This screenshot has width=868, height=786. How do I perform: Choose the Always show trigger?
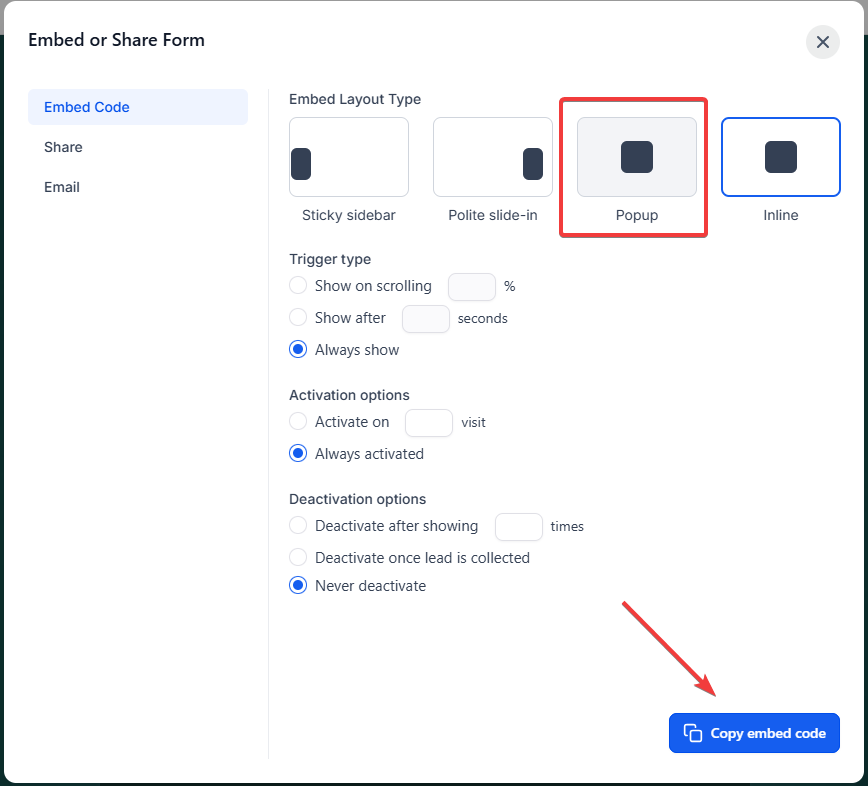(298, 349)
